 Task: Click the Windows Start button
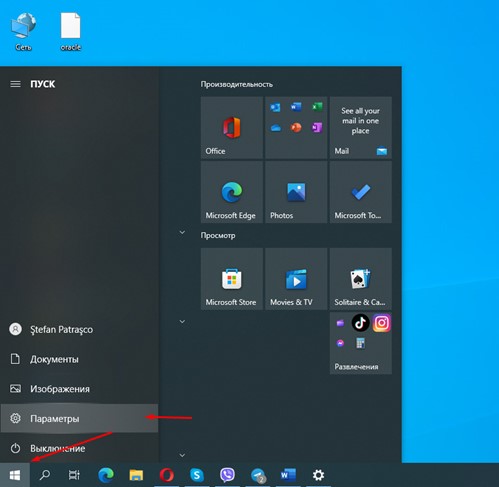click(x=15, y=475)
